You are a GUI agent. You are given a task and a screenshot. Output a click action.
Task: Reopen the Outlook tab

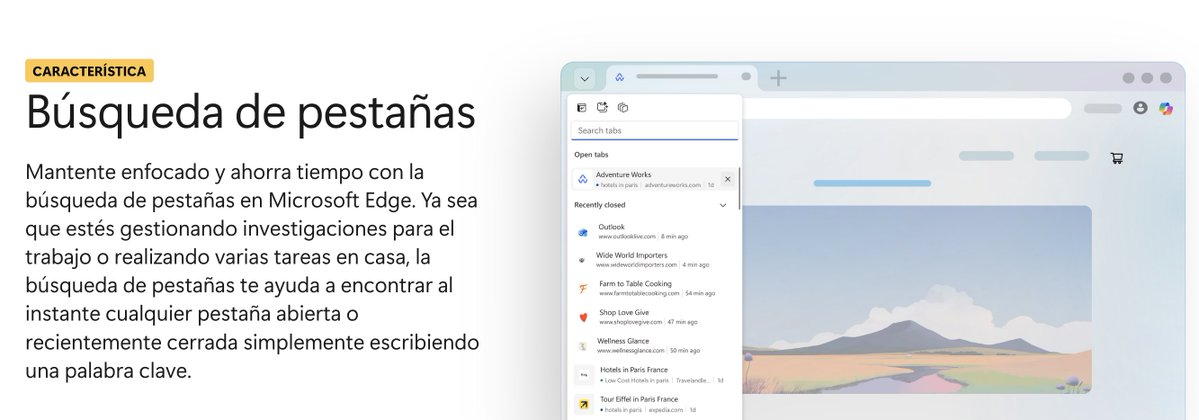(x=655, y=232)
